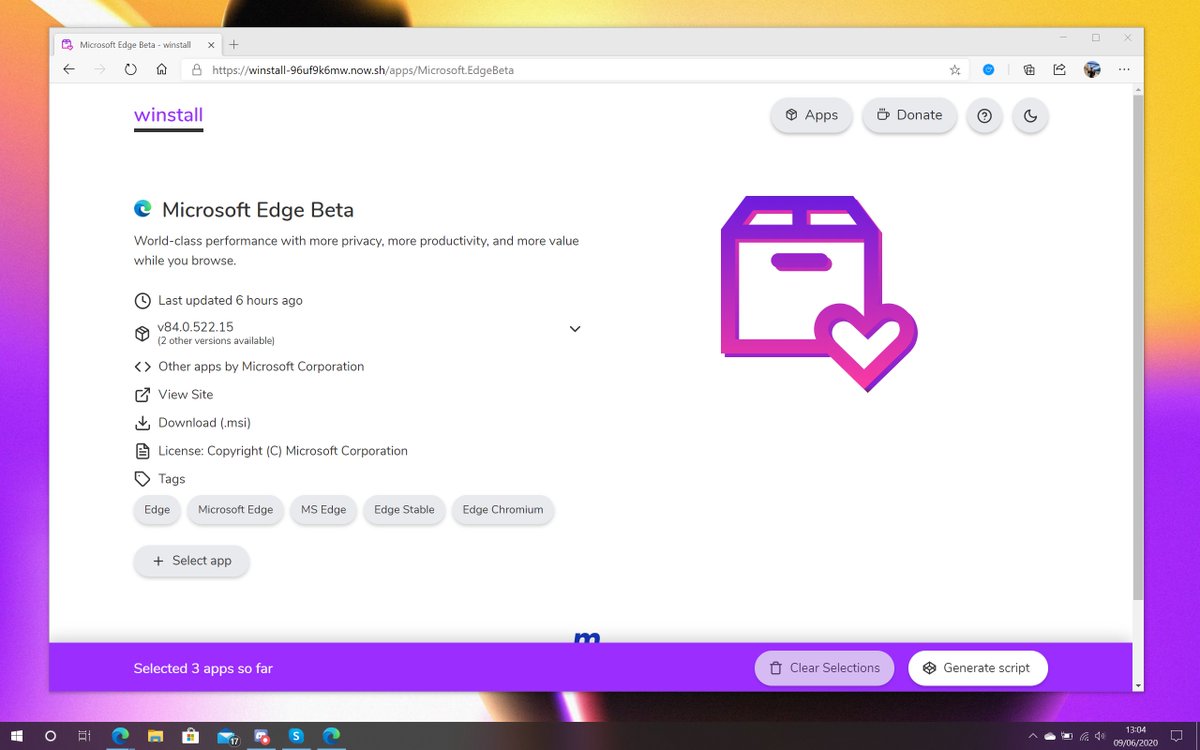The height and width of the screenshot is (750, 1200).
Task: Add page to favorites with the star icon
Action: 955,70
